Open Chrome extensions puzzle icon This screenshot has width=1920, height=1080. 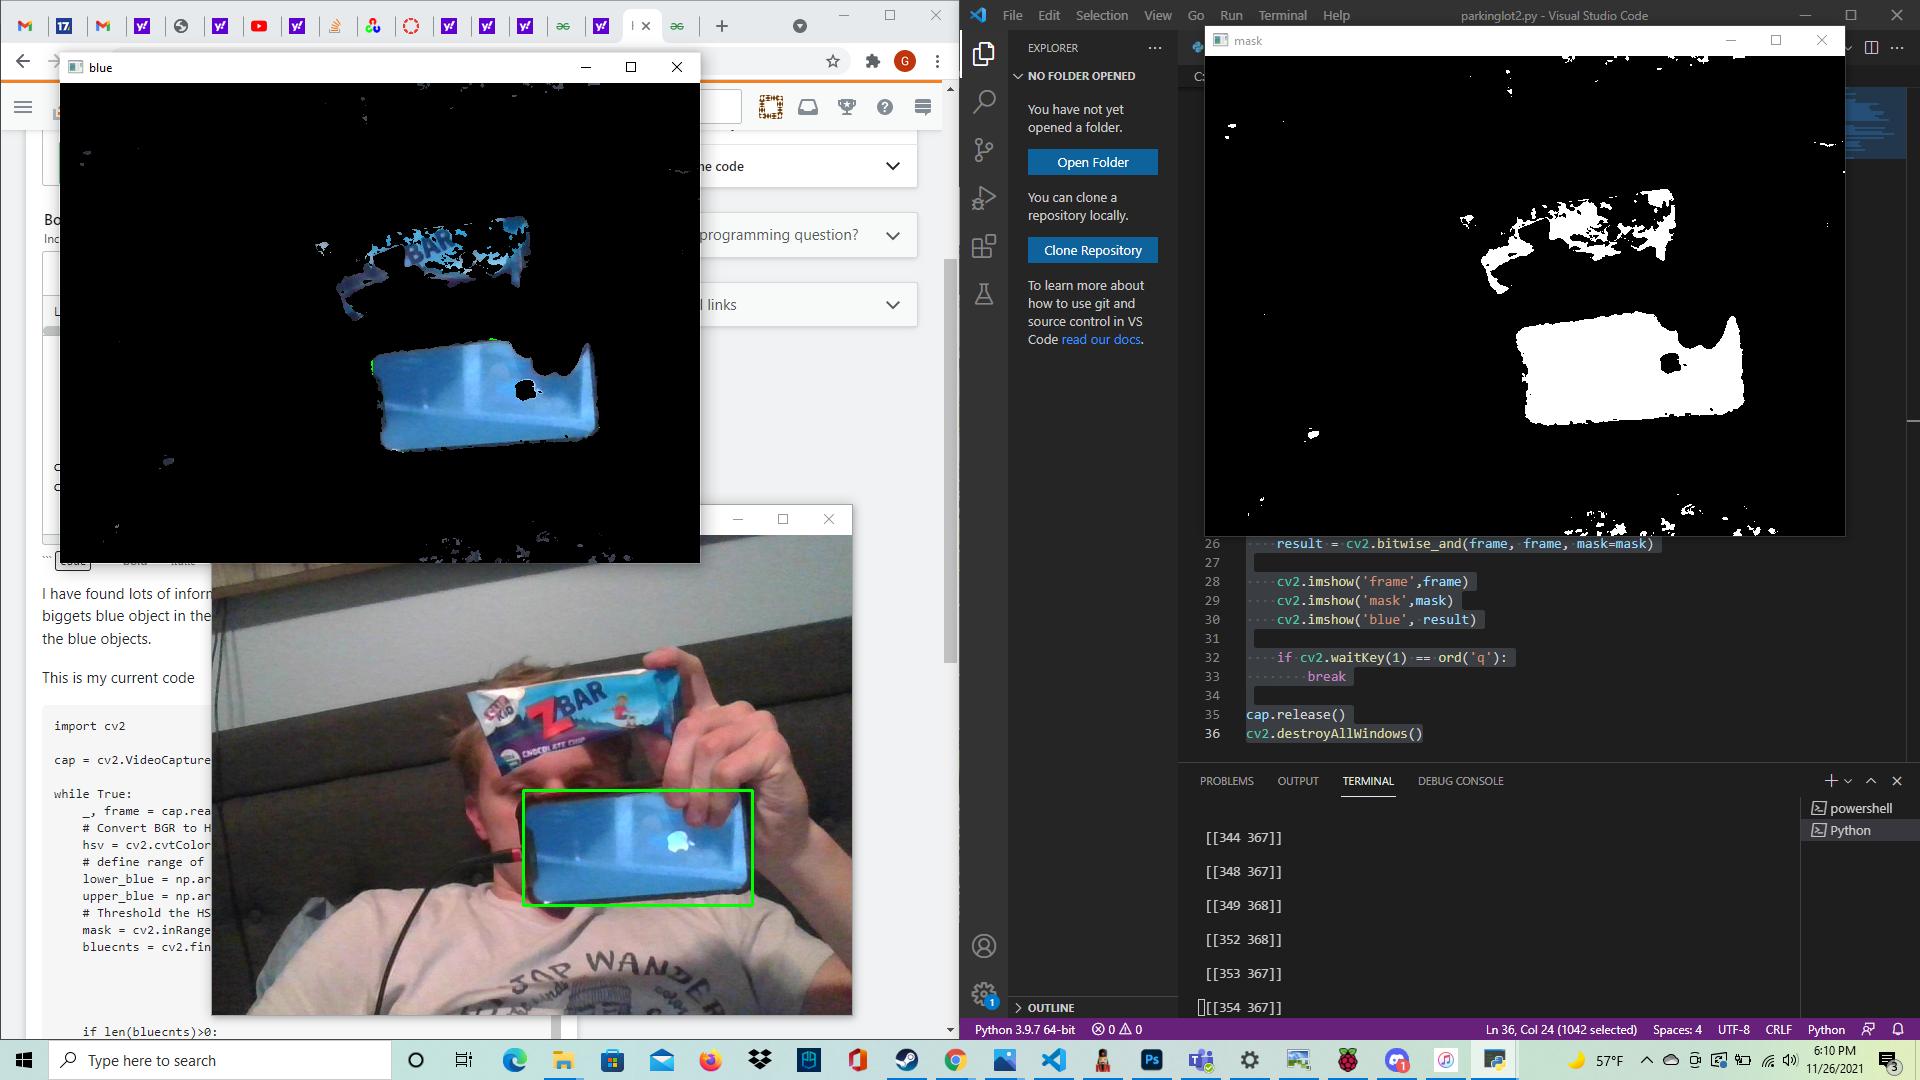tap(873, 62)
